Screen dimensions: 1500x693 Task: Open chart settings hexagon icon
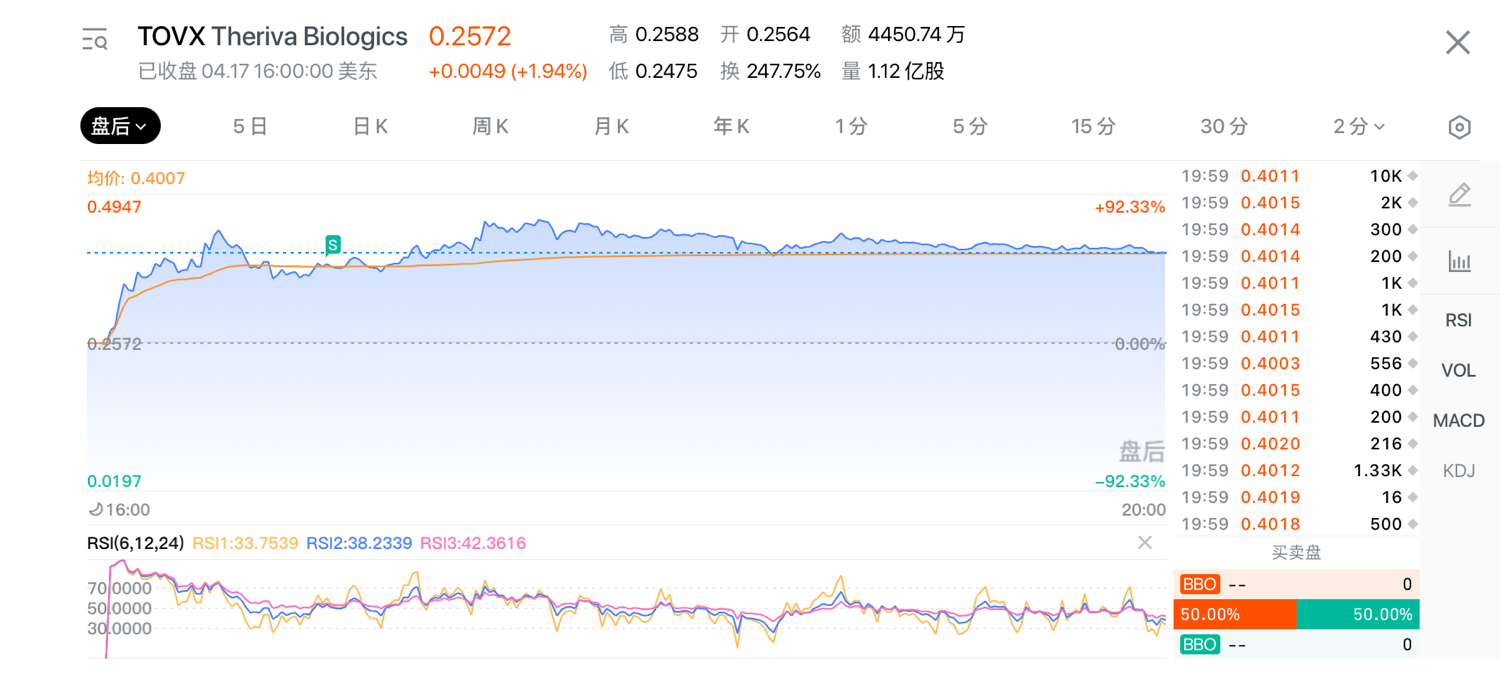point(1459,127)
